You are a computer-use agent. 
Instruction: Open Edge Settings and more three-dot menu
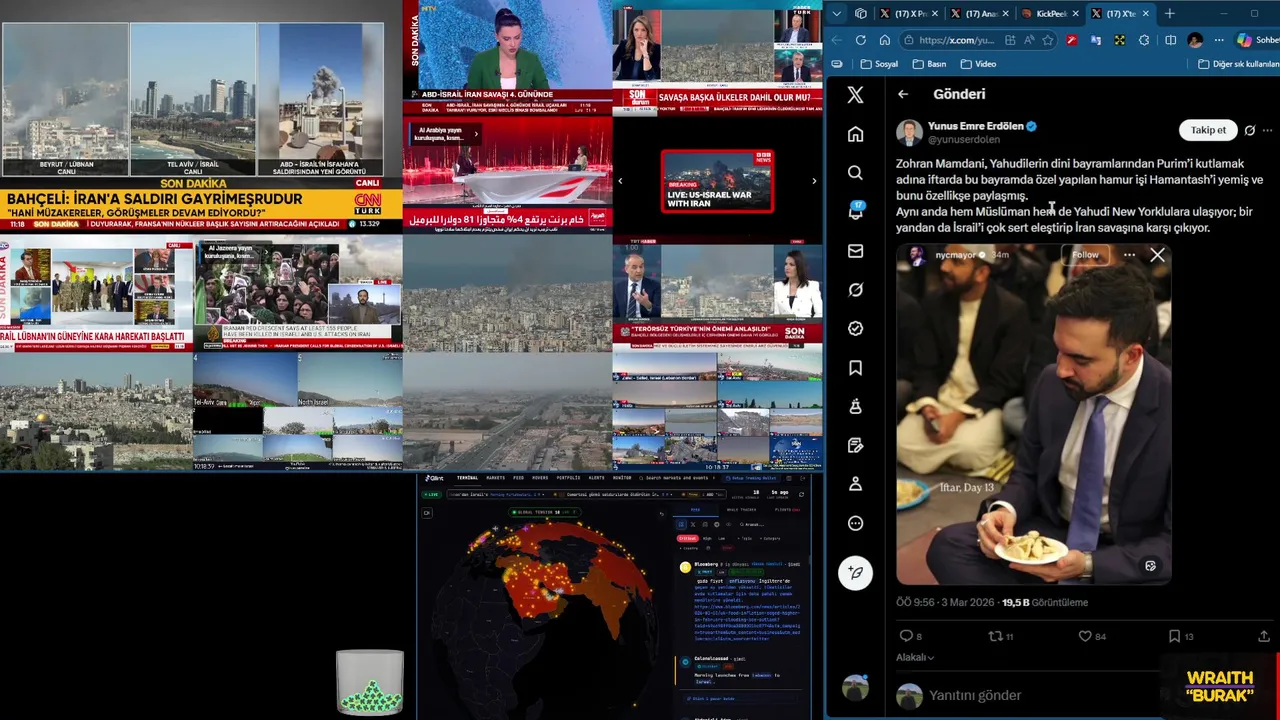point(1219,40)
